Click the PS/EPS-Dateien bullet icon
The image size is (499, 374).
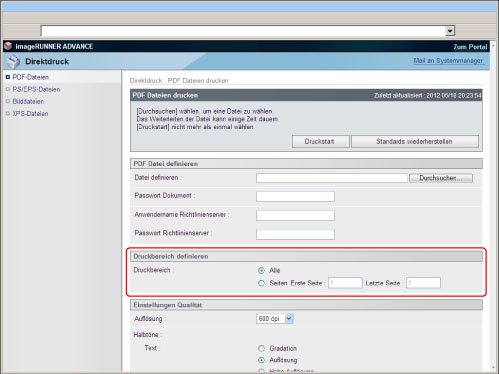(x=8, y=89)
